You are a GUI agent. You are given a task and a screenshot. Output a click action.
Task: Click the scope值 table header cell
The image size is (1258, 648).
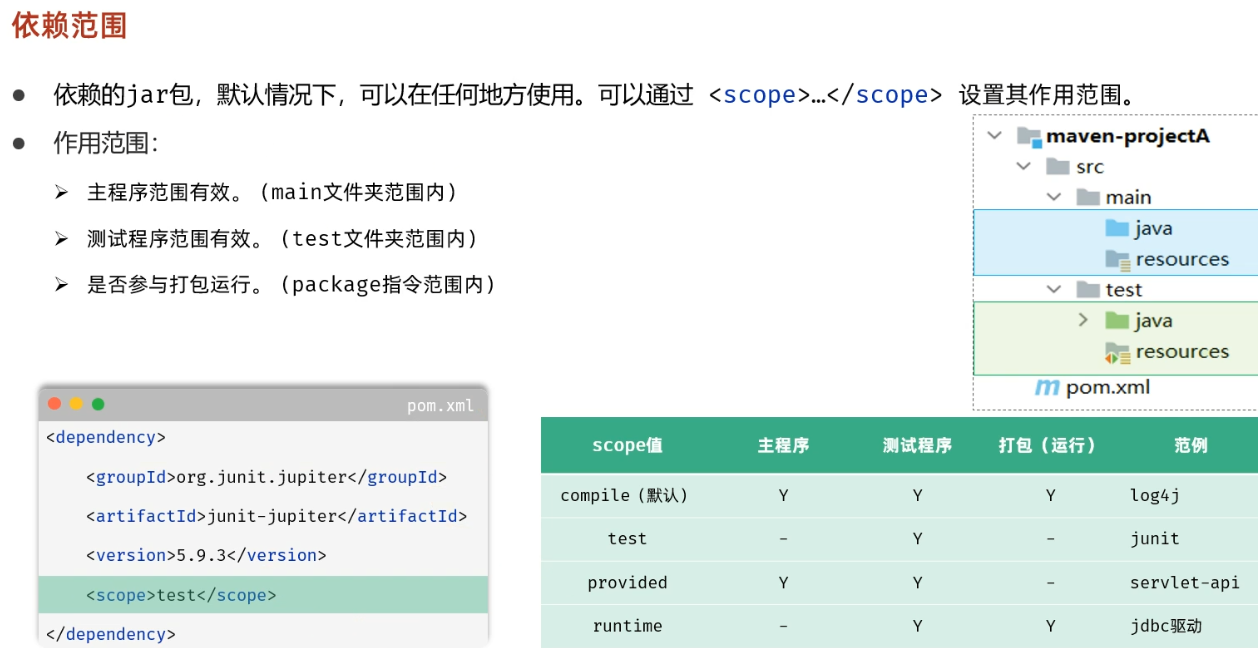click(627, 445)
